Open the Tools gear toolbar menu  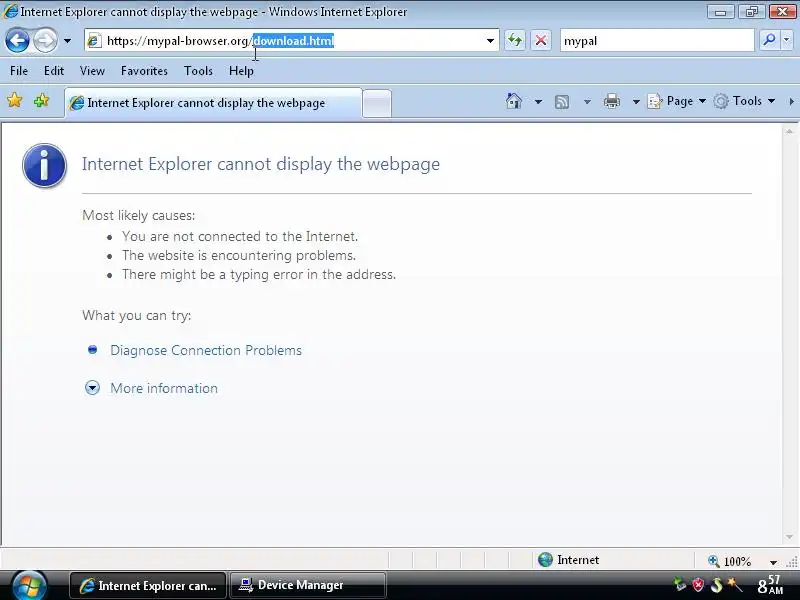[744, 101]
